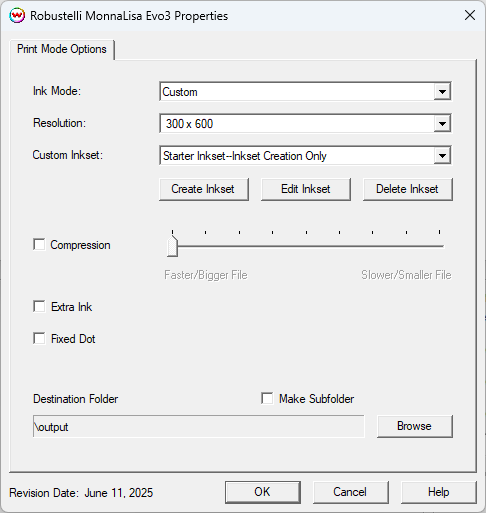The height and width of the screenshot is (513, 486).
Task: Click the Wasatch app icon in title bar
Action: [x=17, y=15]
